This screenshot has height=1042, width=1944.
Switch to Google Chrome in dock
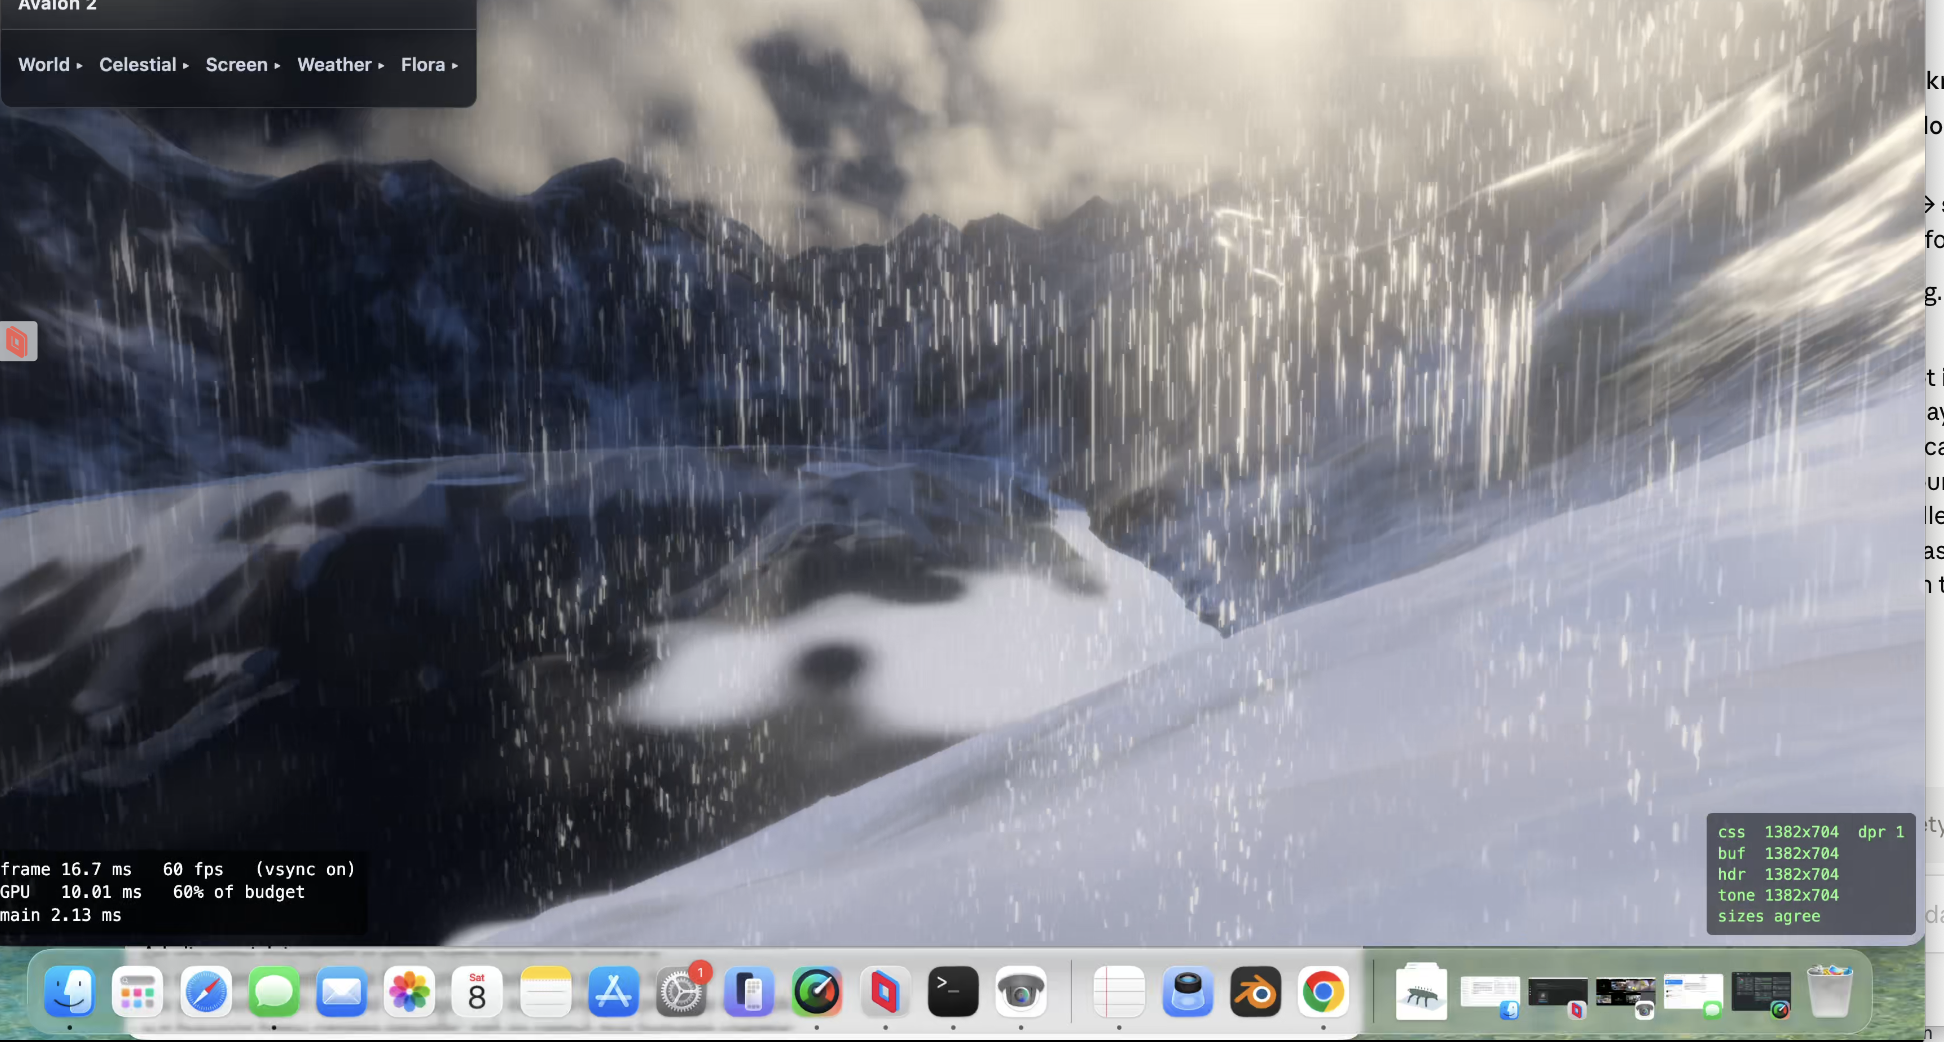[1323, 992]
